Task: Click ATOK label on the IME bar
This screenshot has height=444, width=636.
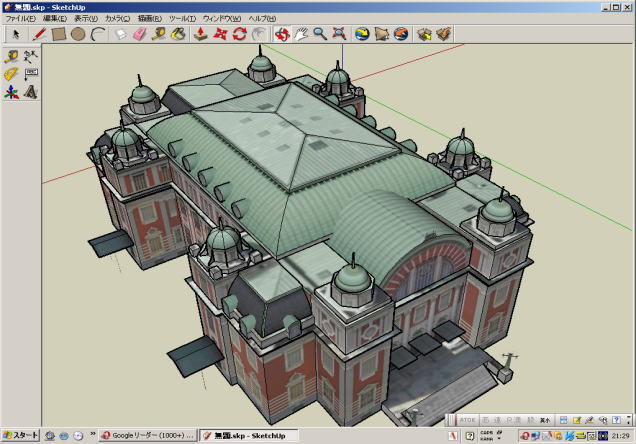Action: [467, 420]
